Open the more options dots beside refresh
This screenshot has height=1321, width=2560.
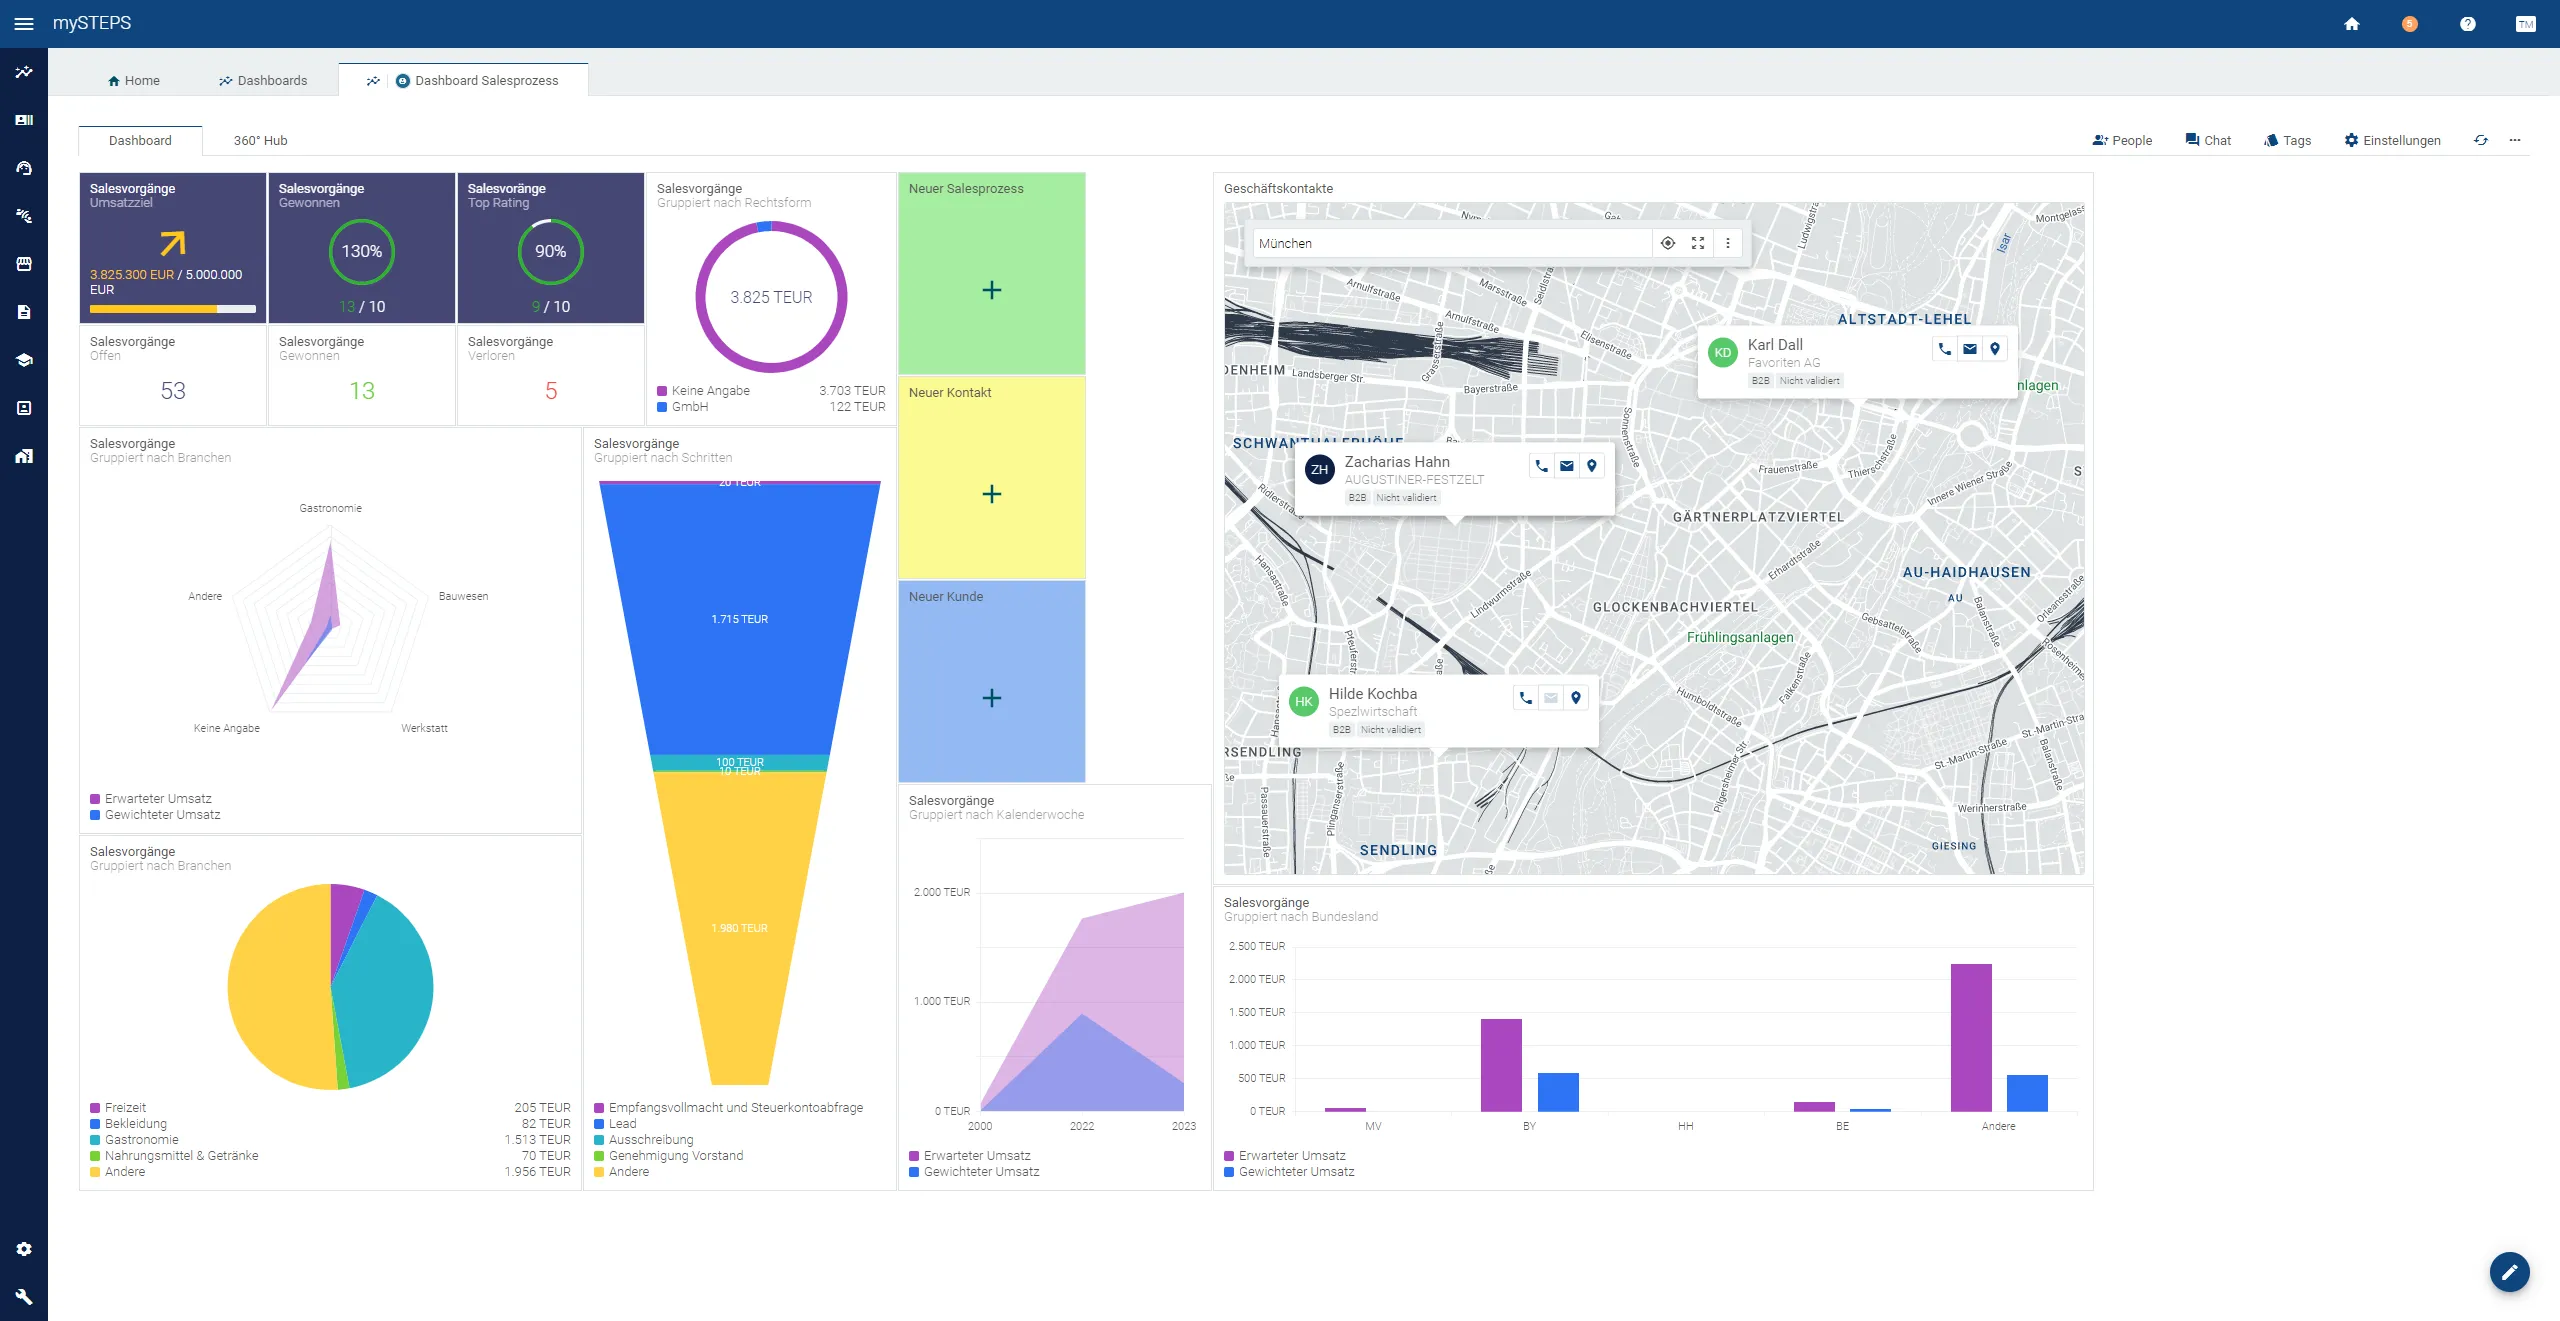(x=2515, y=140)
